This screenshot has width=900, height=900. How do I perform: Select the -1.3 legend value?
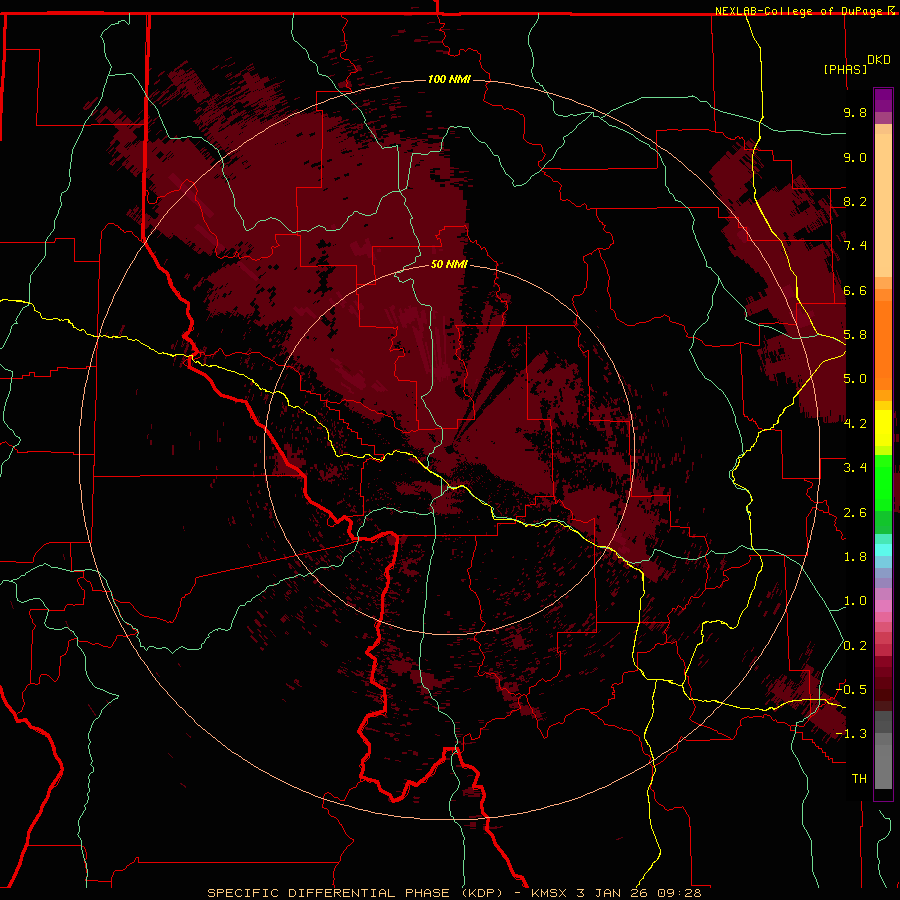click(851, 734)
